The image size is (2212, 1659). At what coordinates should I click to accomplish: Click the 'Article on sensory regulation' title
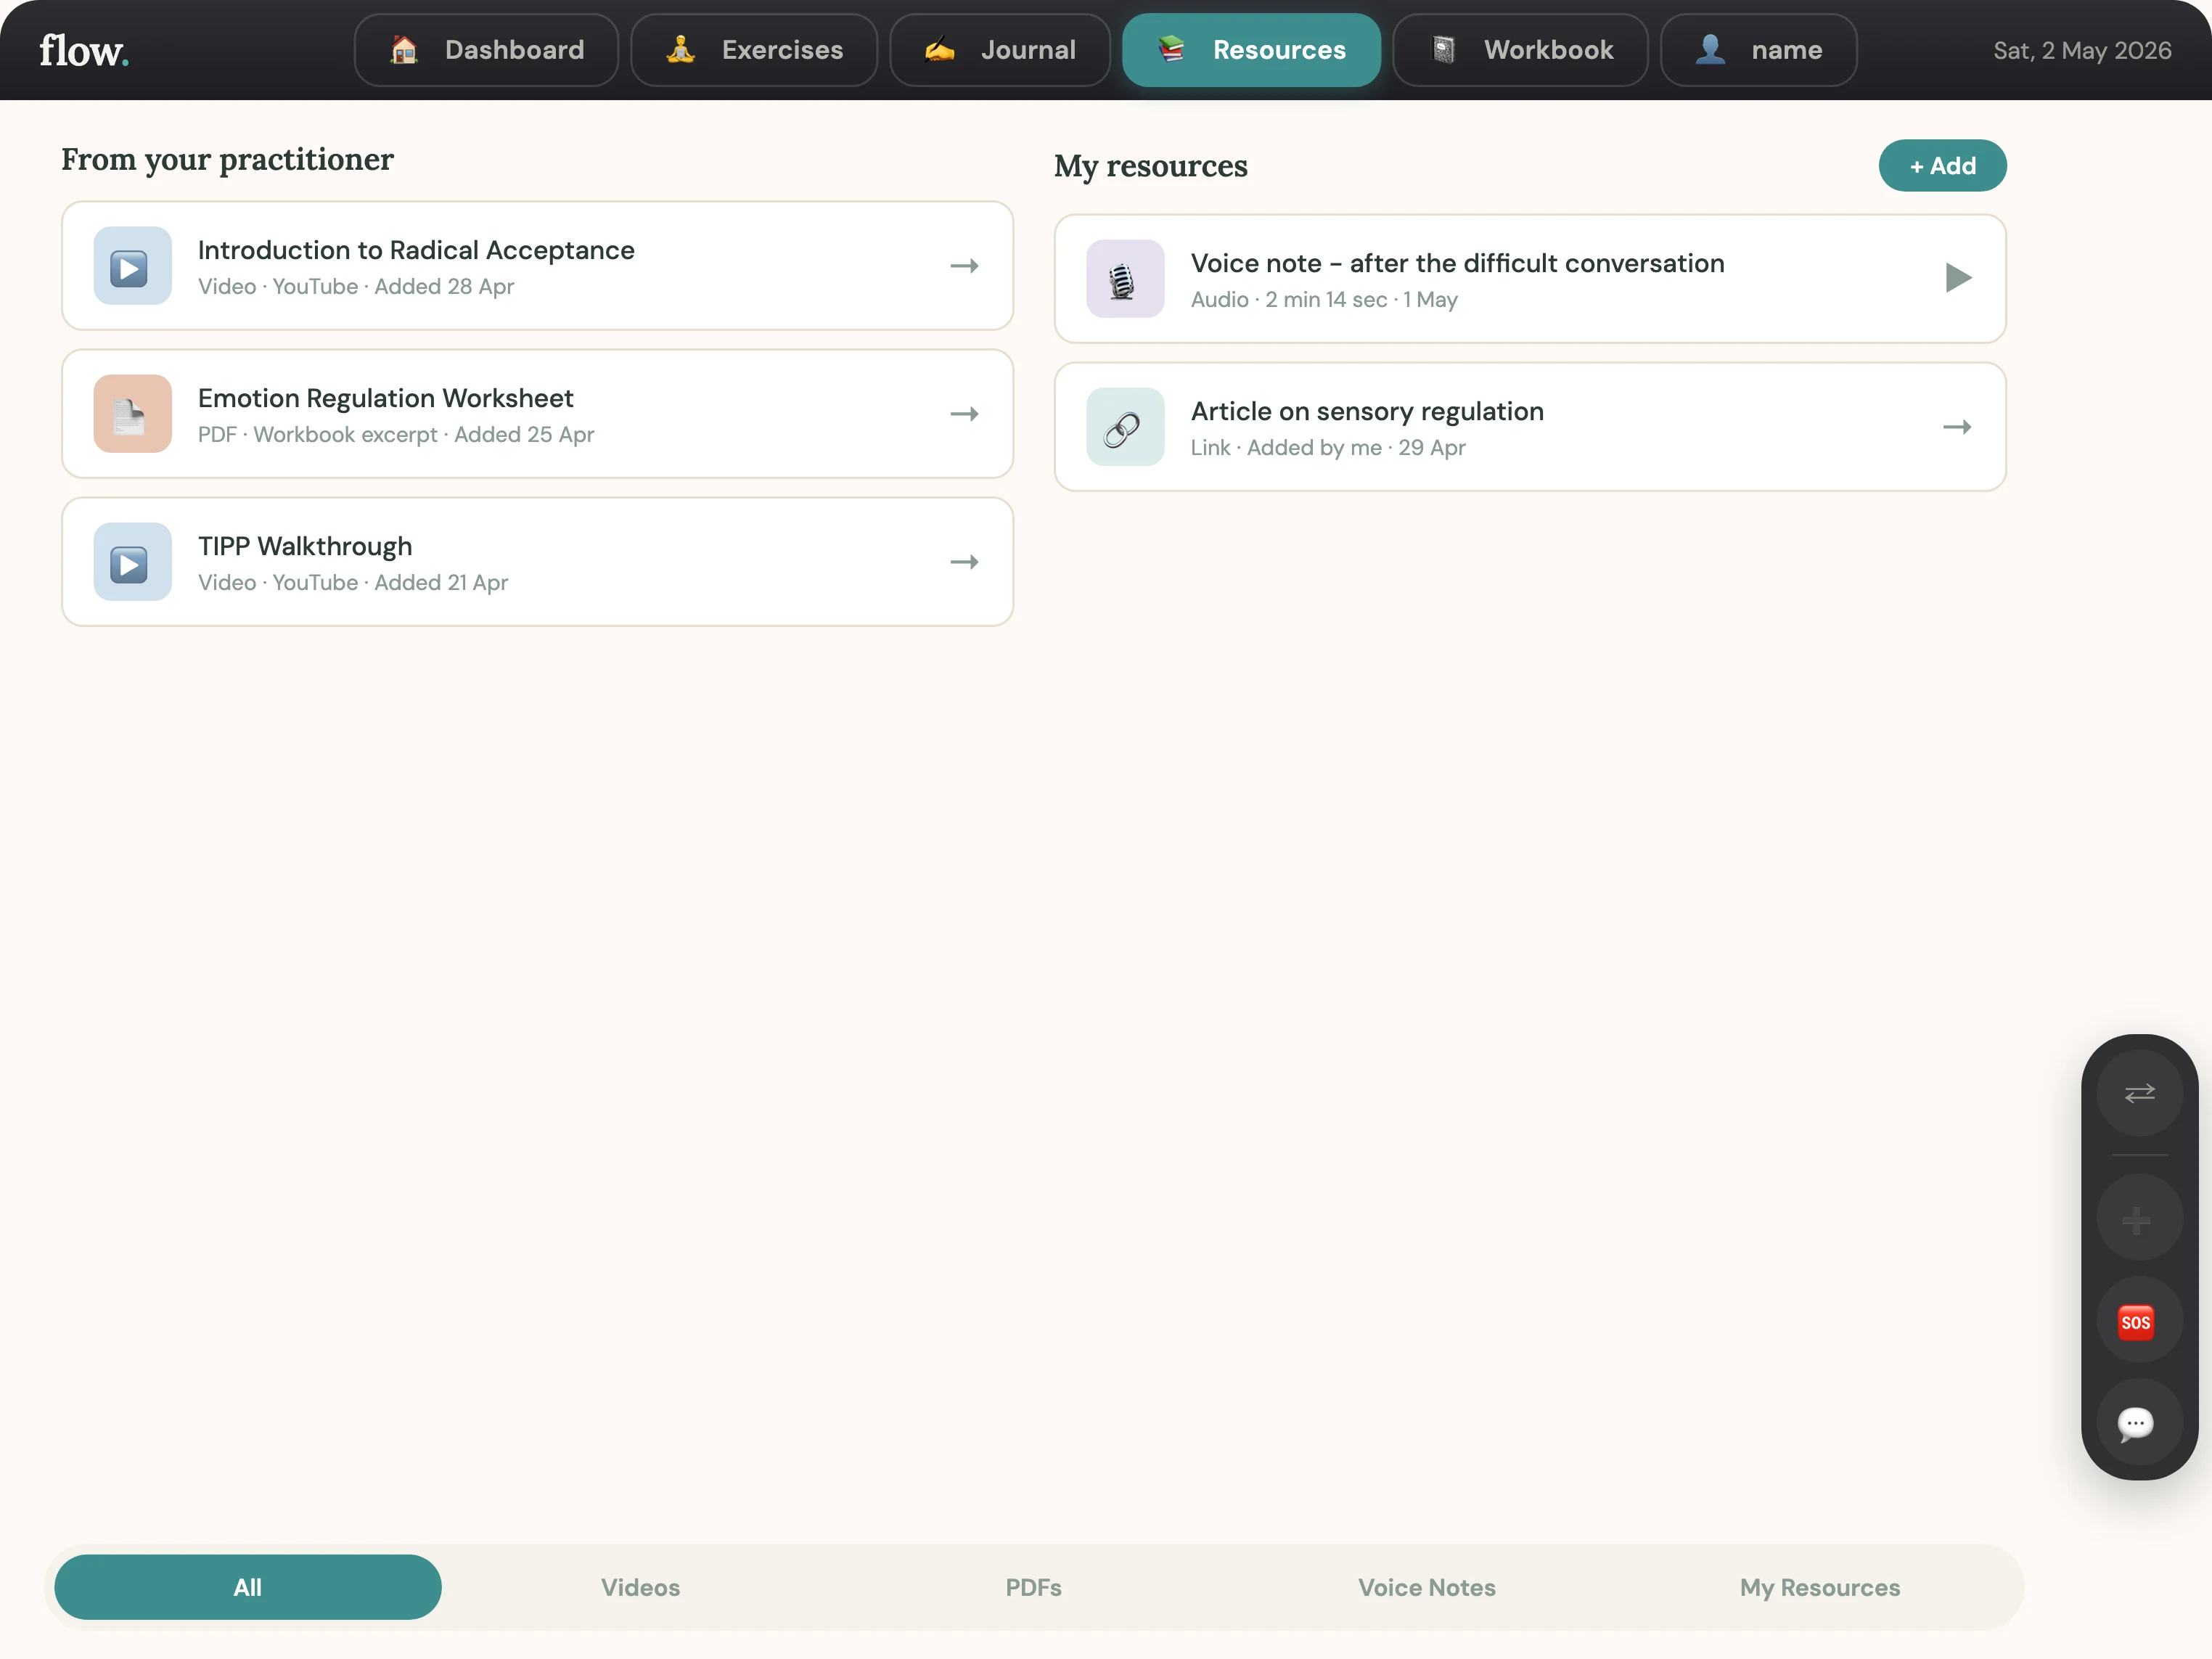pos(1367,411)
